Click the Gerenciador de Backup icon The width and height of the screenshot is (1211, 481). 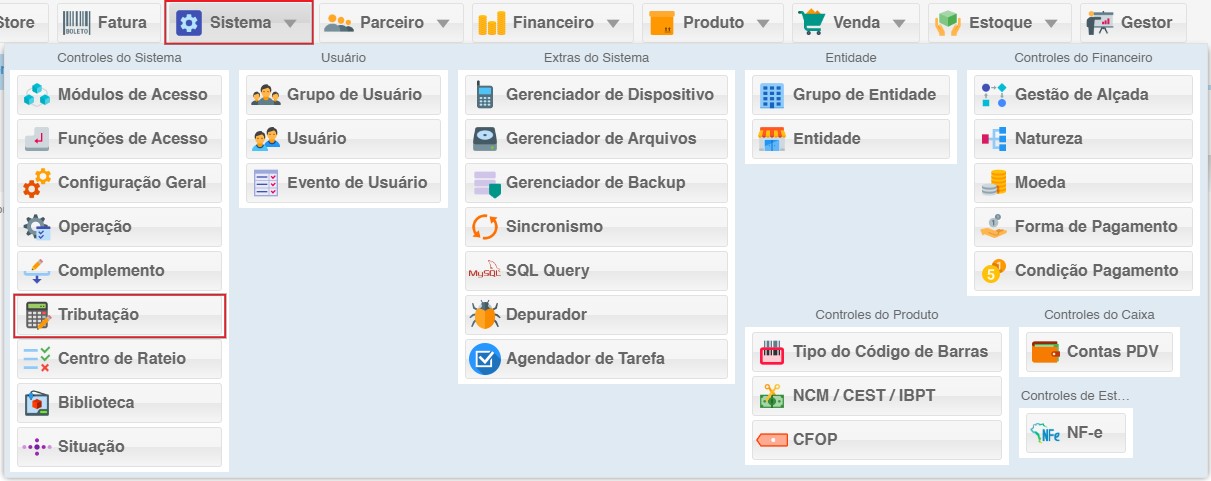[x=484, y=183]
